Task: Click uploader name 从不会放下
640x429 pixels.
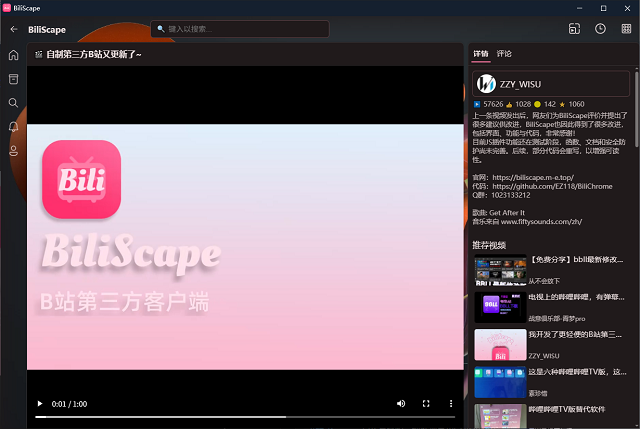Action: pos(544,281)
